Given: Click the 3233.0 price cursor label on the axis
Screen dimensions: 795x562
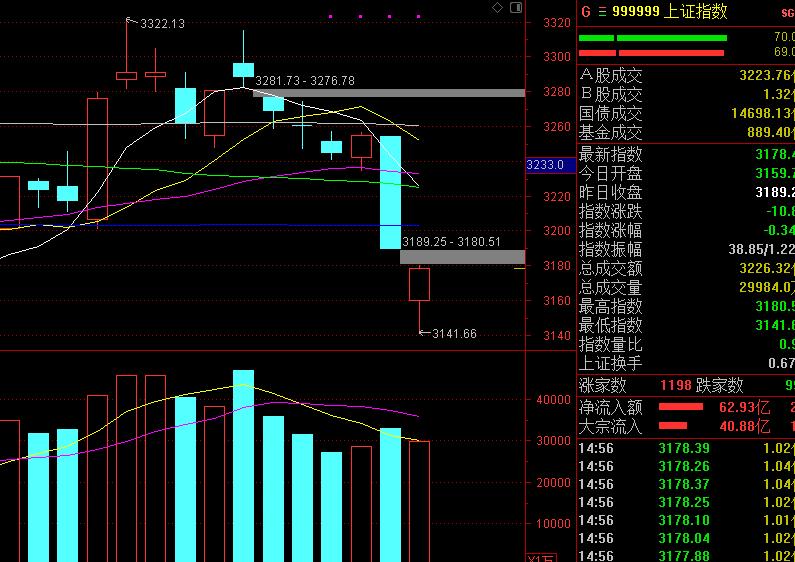Looking at the screenshot, I should click(x=551, y=165).
